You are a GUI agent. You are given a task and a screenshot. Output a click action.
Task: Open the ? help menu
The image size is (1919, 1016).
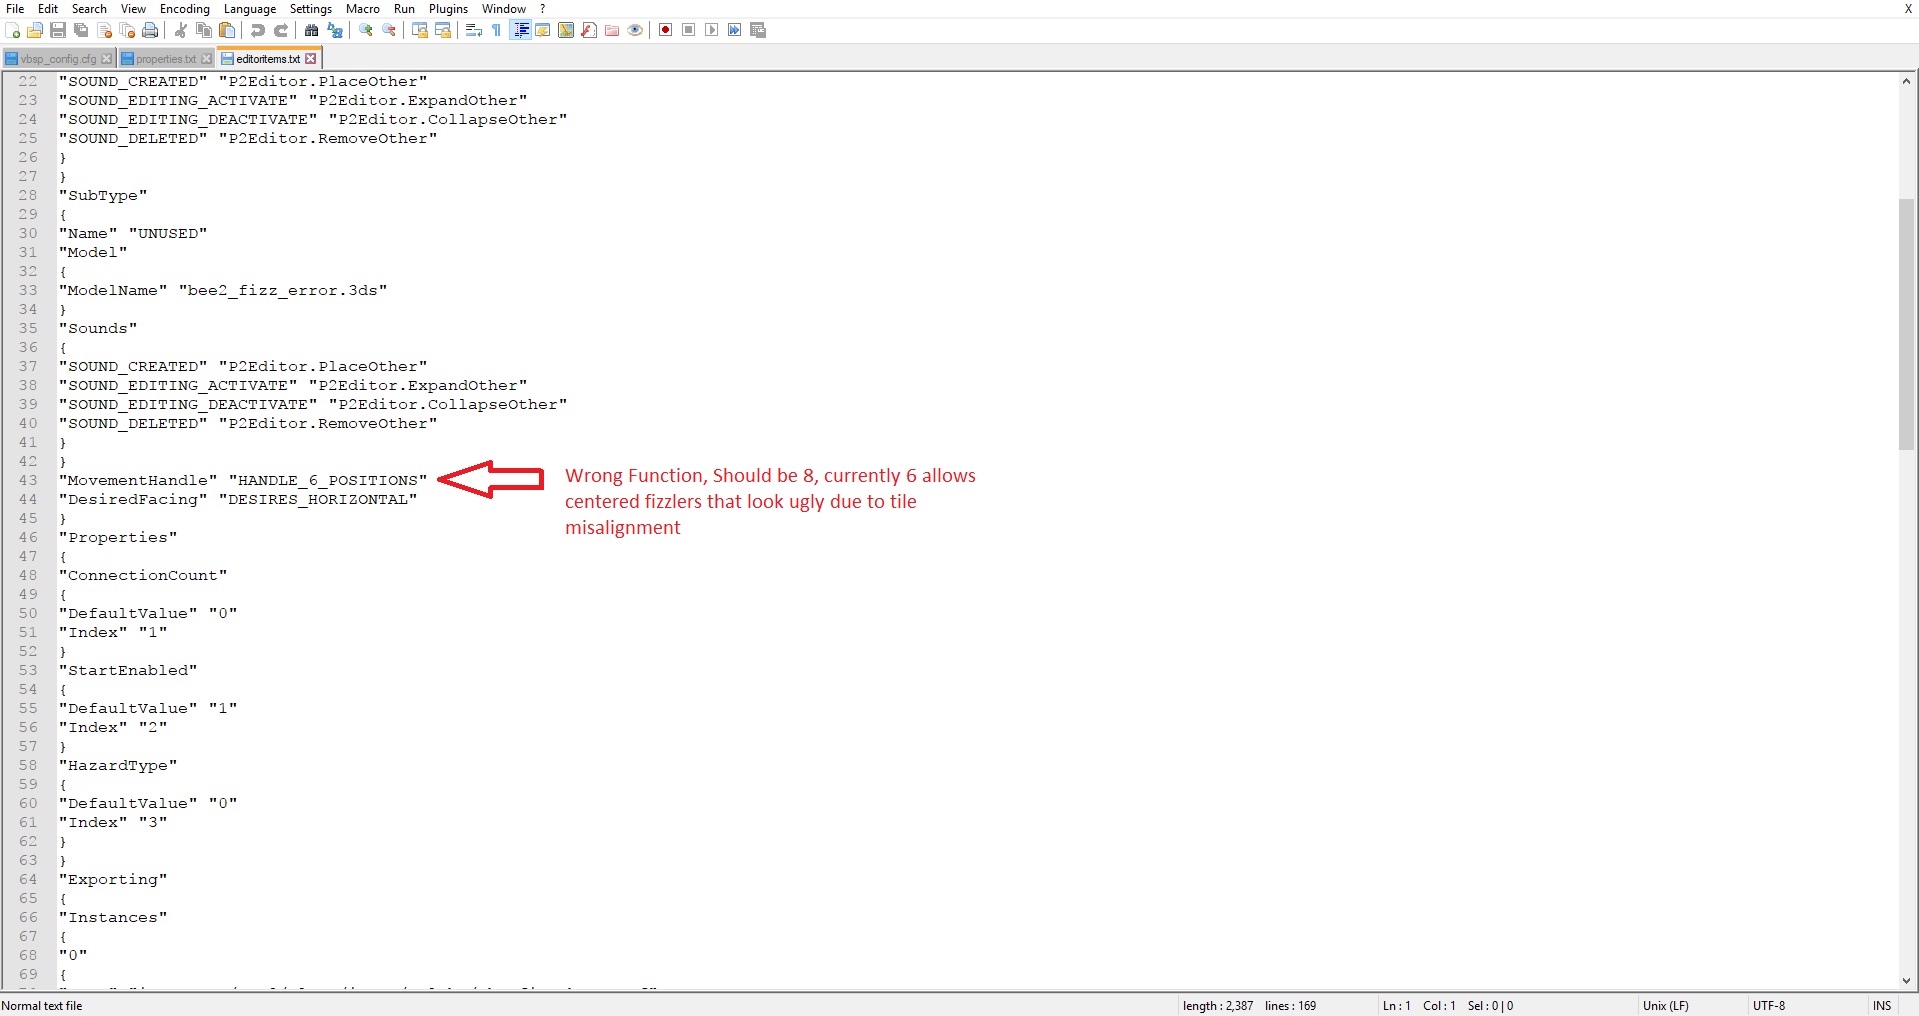point(543,9)
